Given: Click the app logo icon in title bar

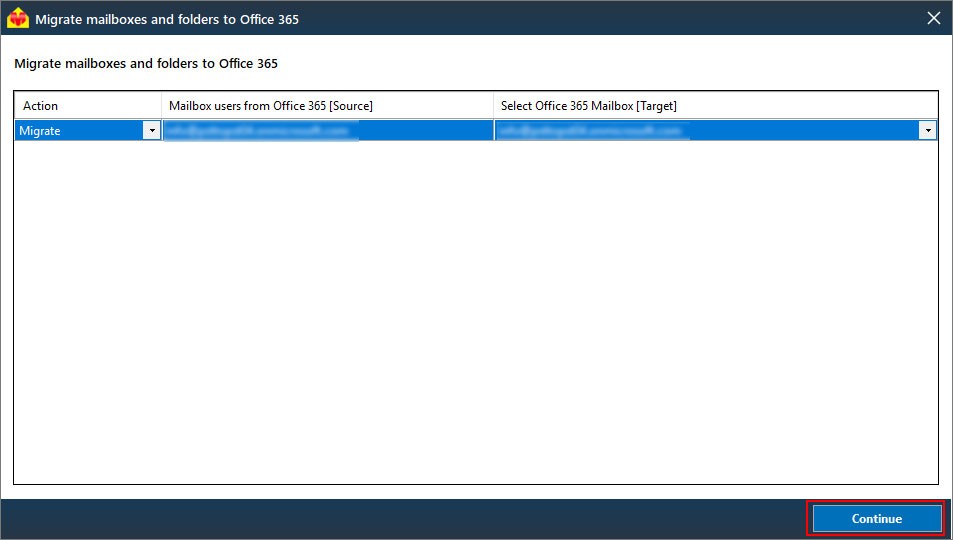Looking at the screenshot, I should 18,18.
